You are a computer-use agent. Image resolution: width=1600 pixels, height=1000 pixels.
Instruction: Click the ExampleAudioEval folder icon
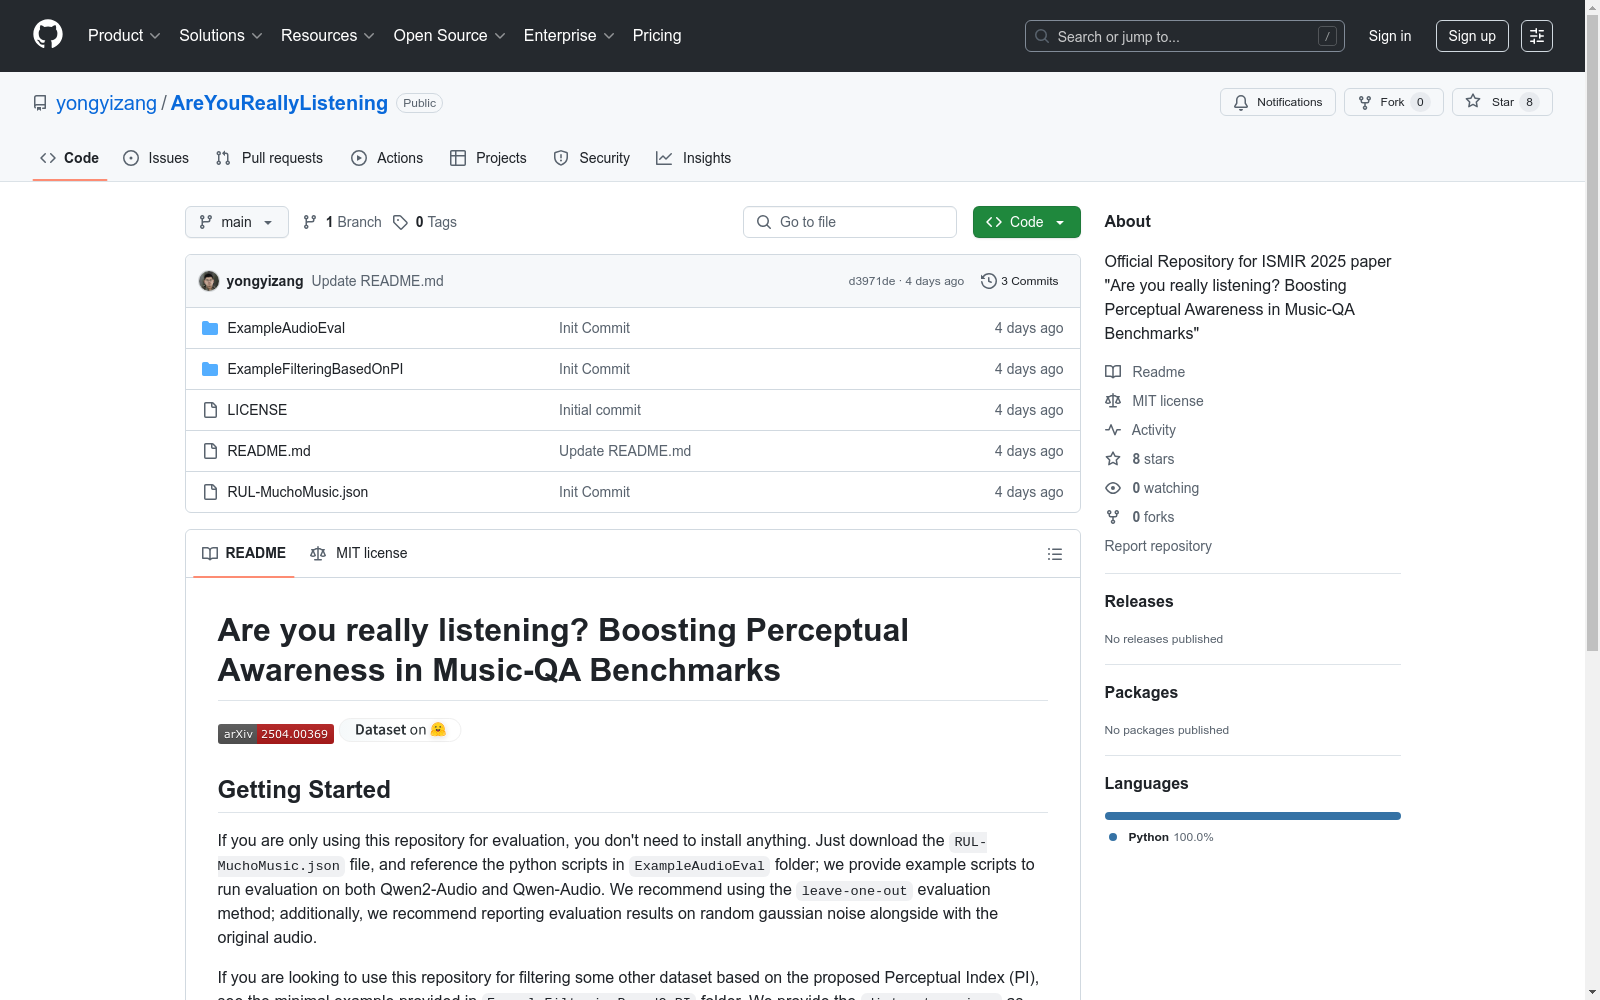(x=210, y=328)
